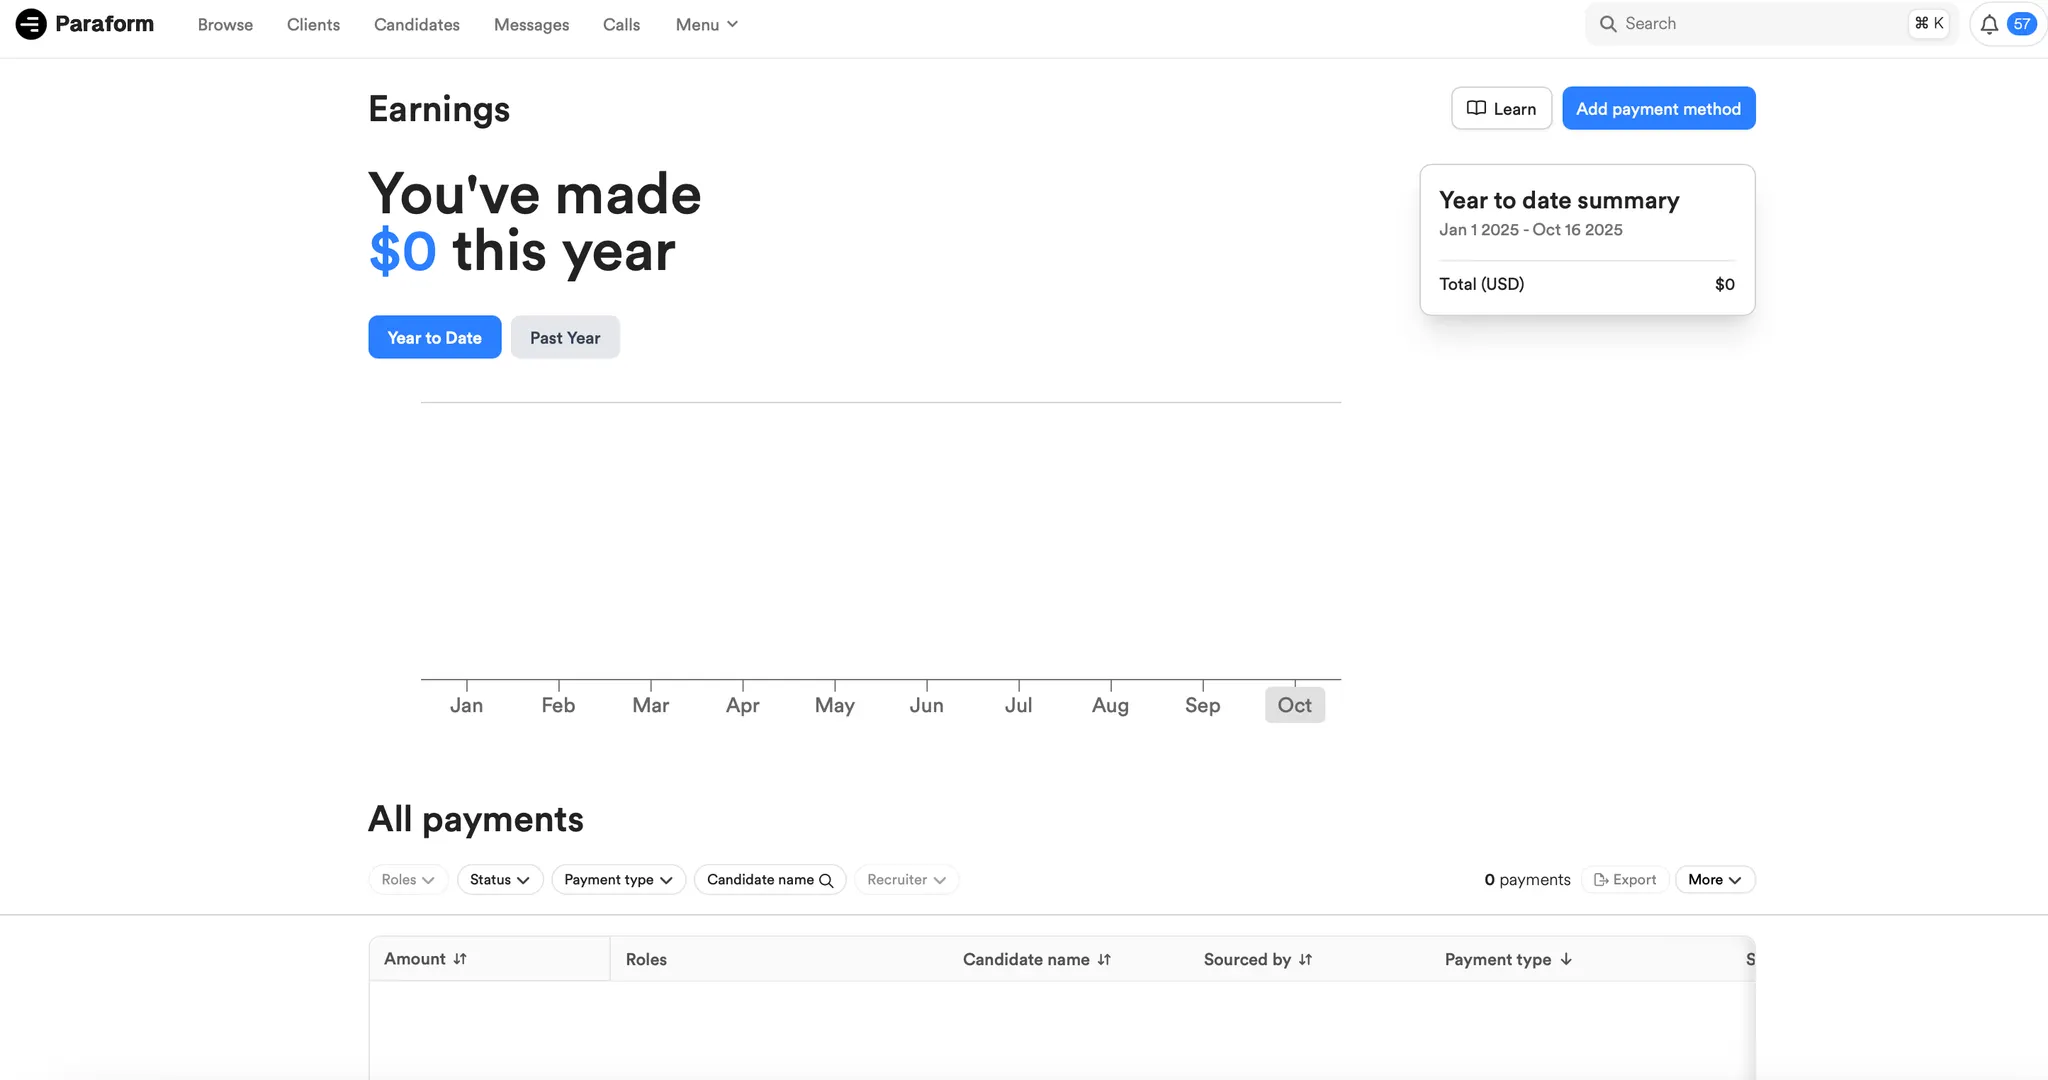This screenshot has width=2048, height=1080.
Task: Click the Candidate name search icon filter
Action: pyautogui.click(x=826, y=880)
